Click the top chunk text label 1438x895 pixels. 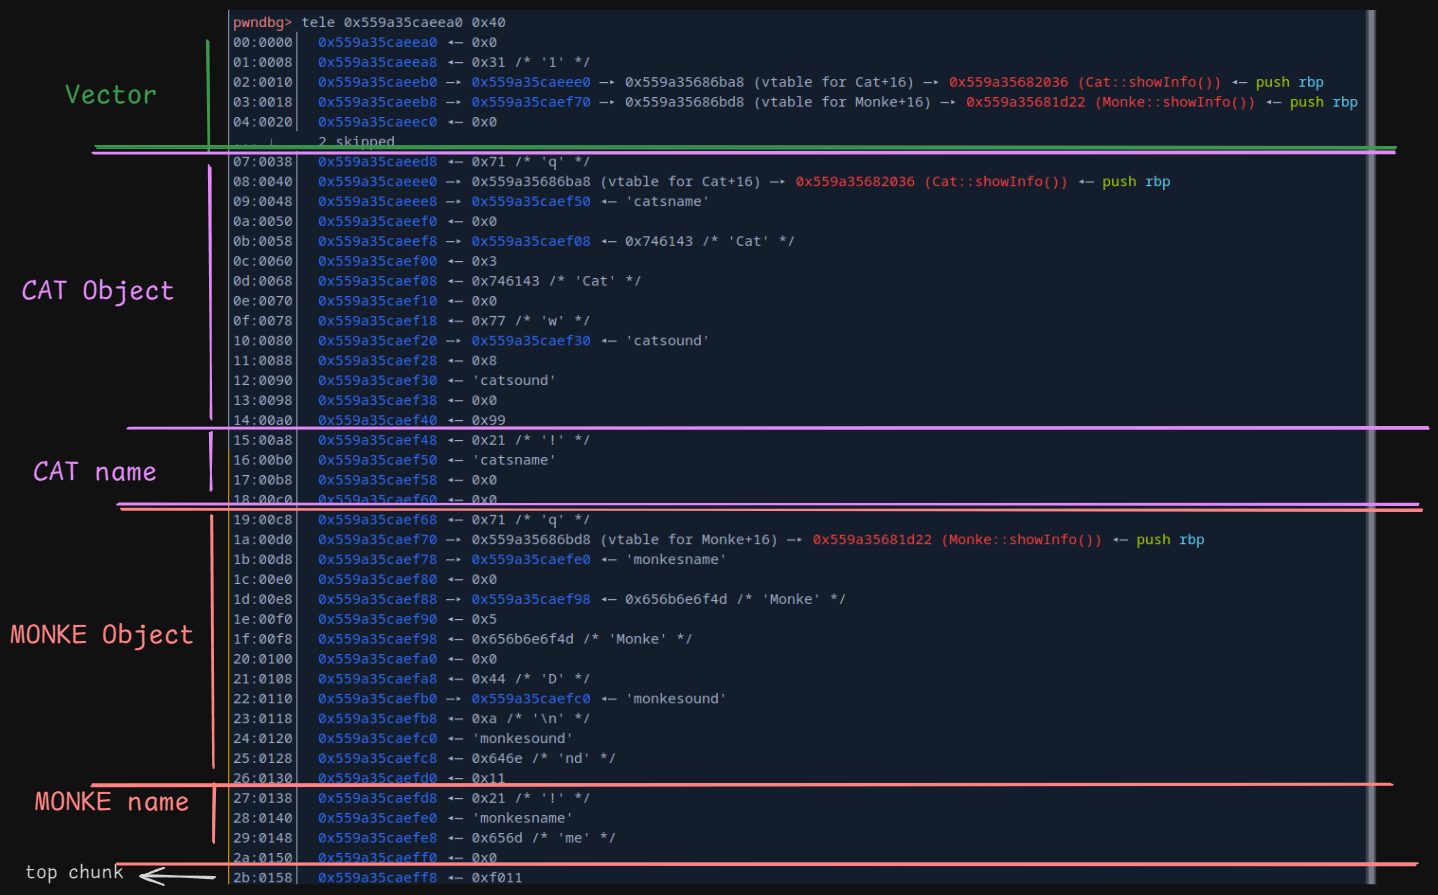74,872
